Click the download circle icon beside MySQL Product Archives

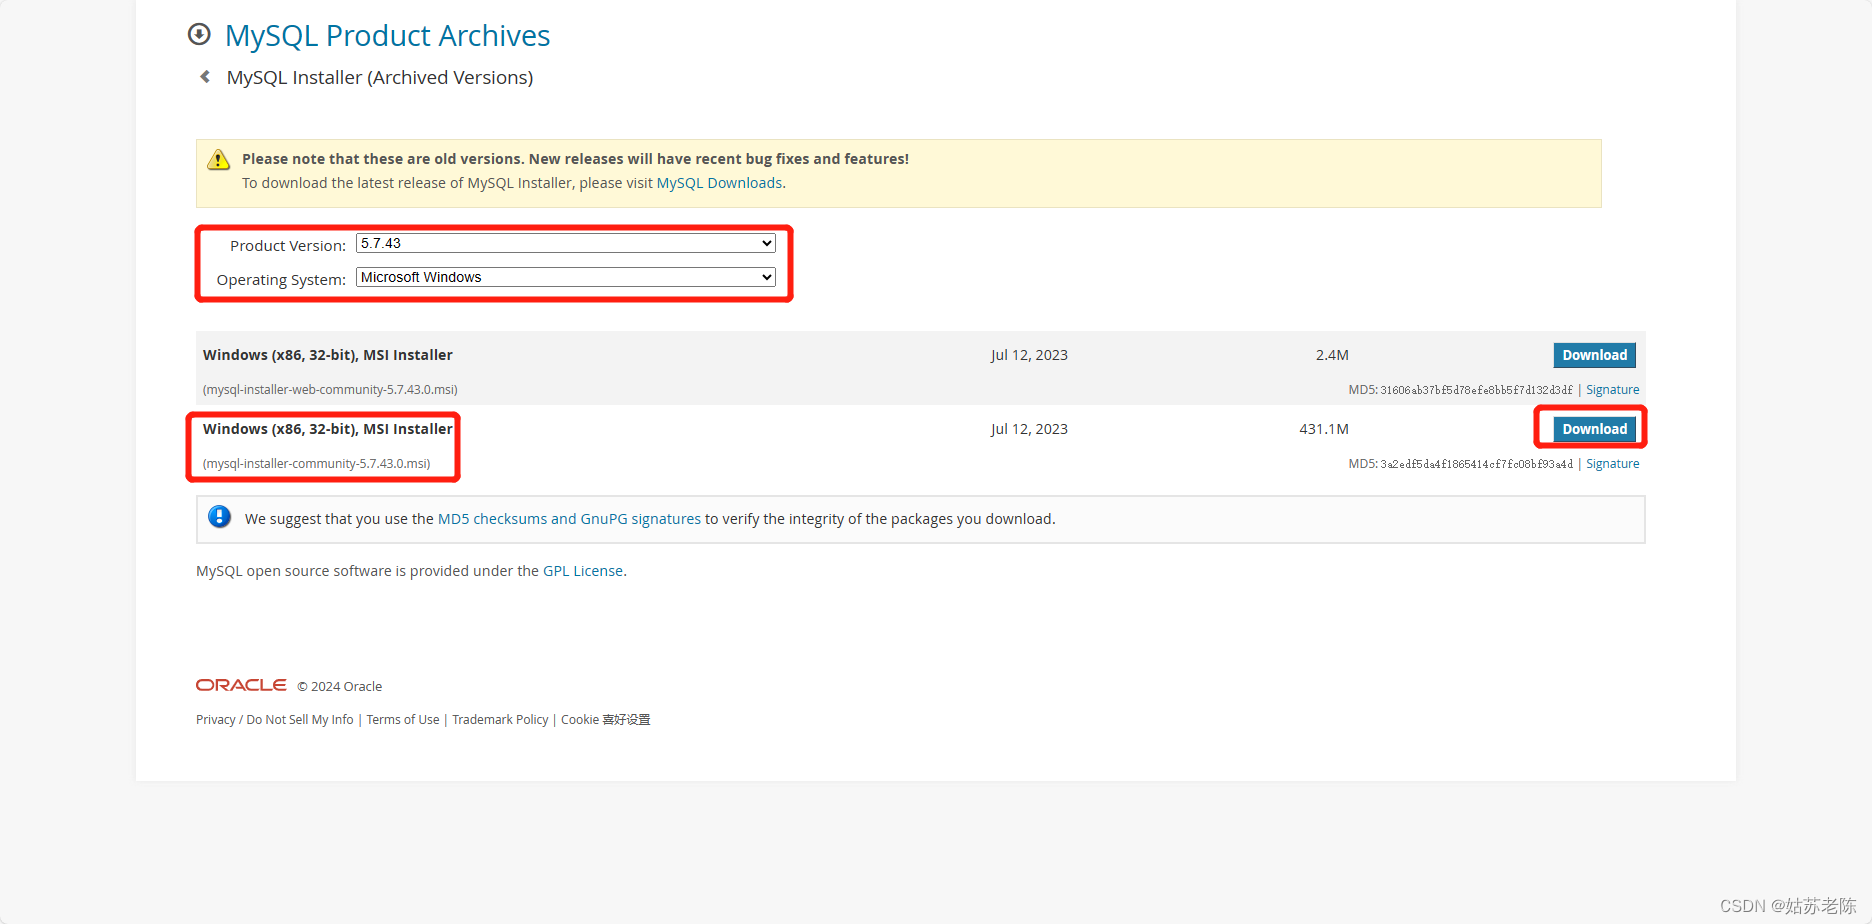(x=199, y=35)
